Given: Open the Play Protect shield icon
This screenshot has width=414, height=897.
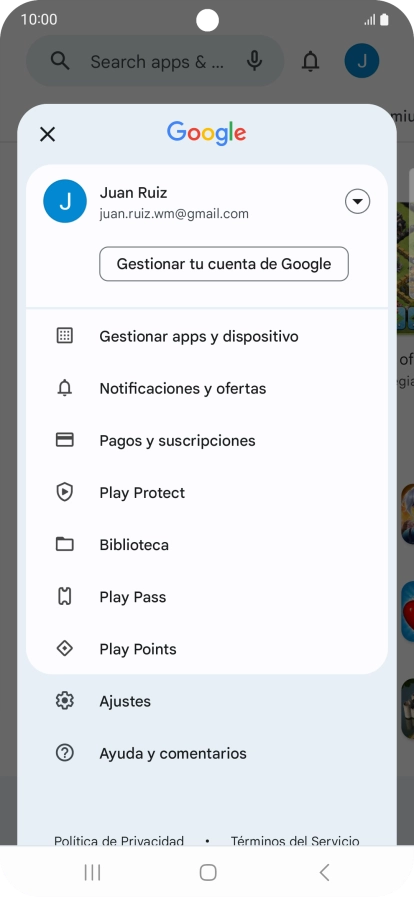Looking at the screenshot, I should [65, 493].
